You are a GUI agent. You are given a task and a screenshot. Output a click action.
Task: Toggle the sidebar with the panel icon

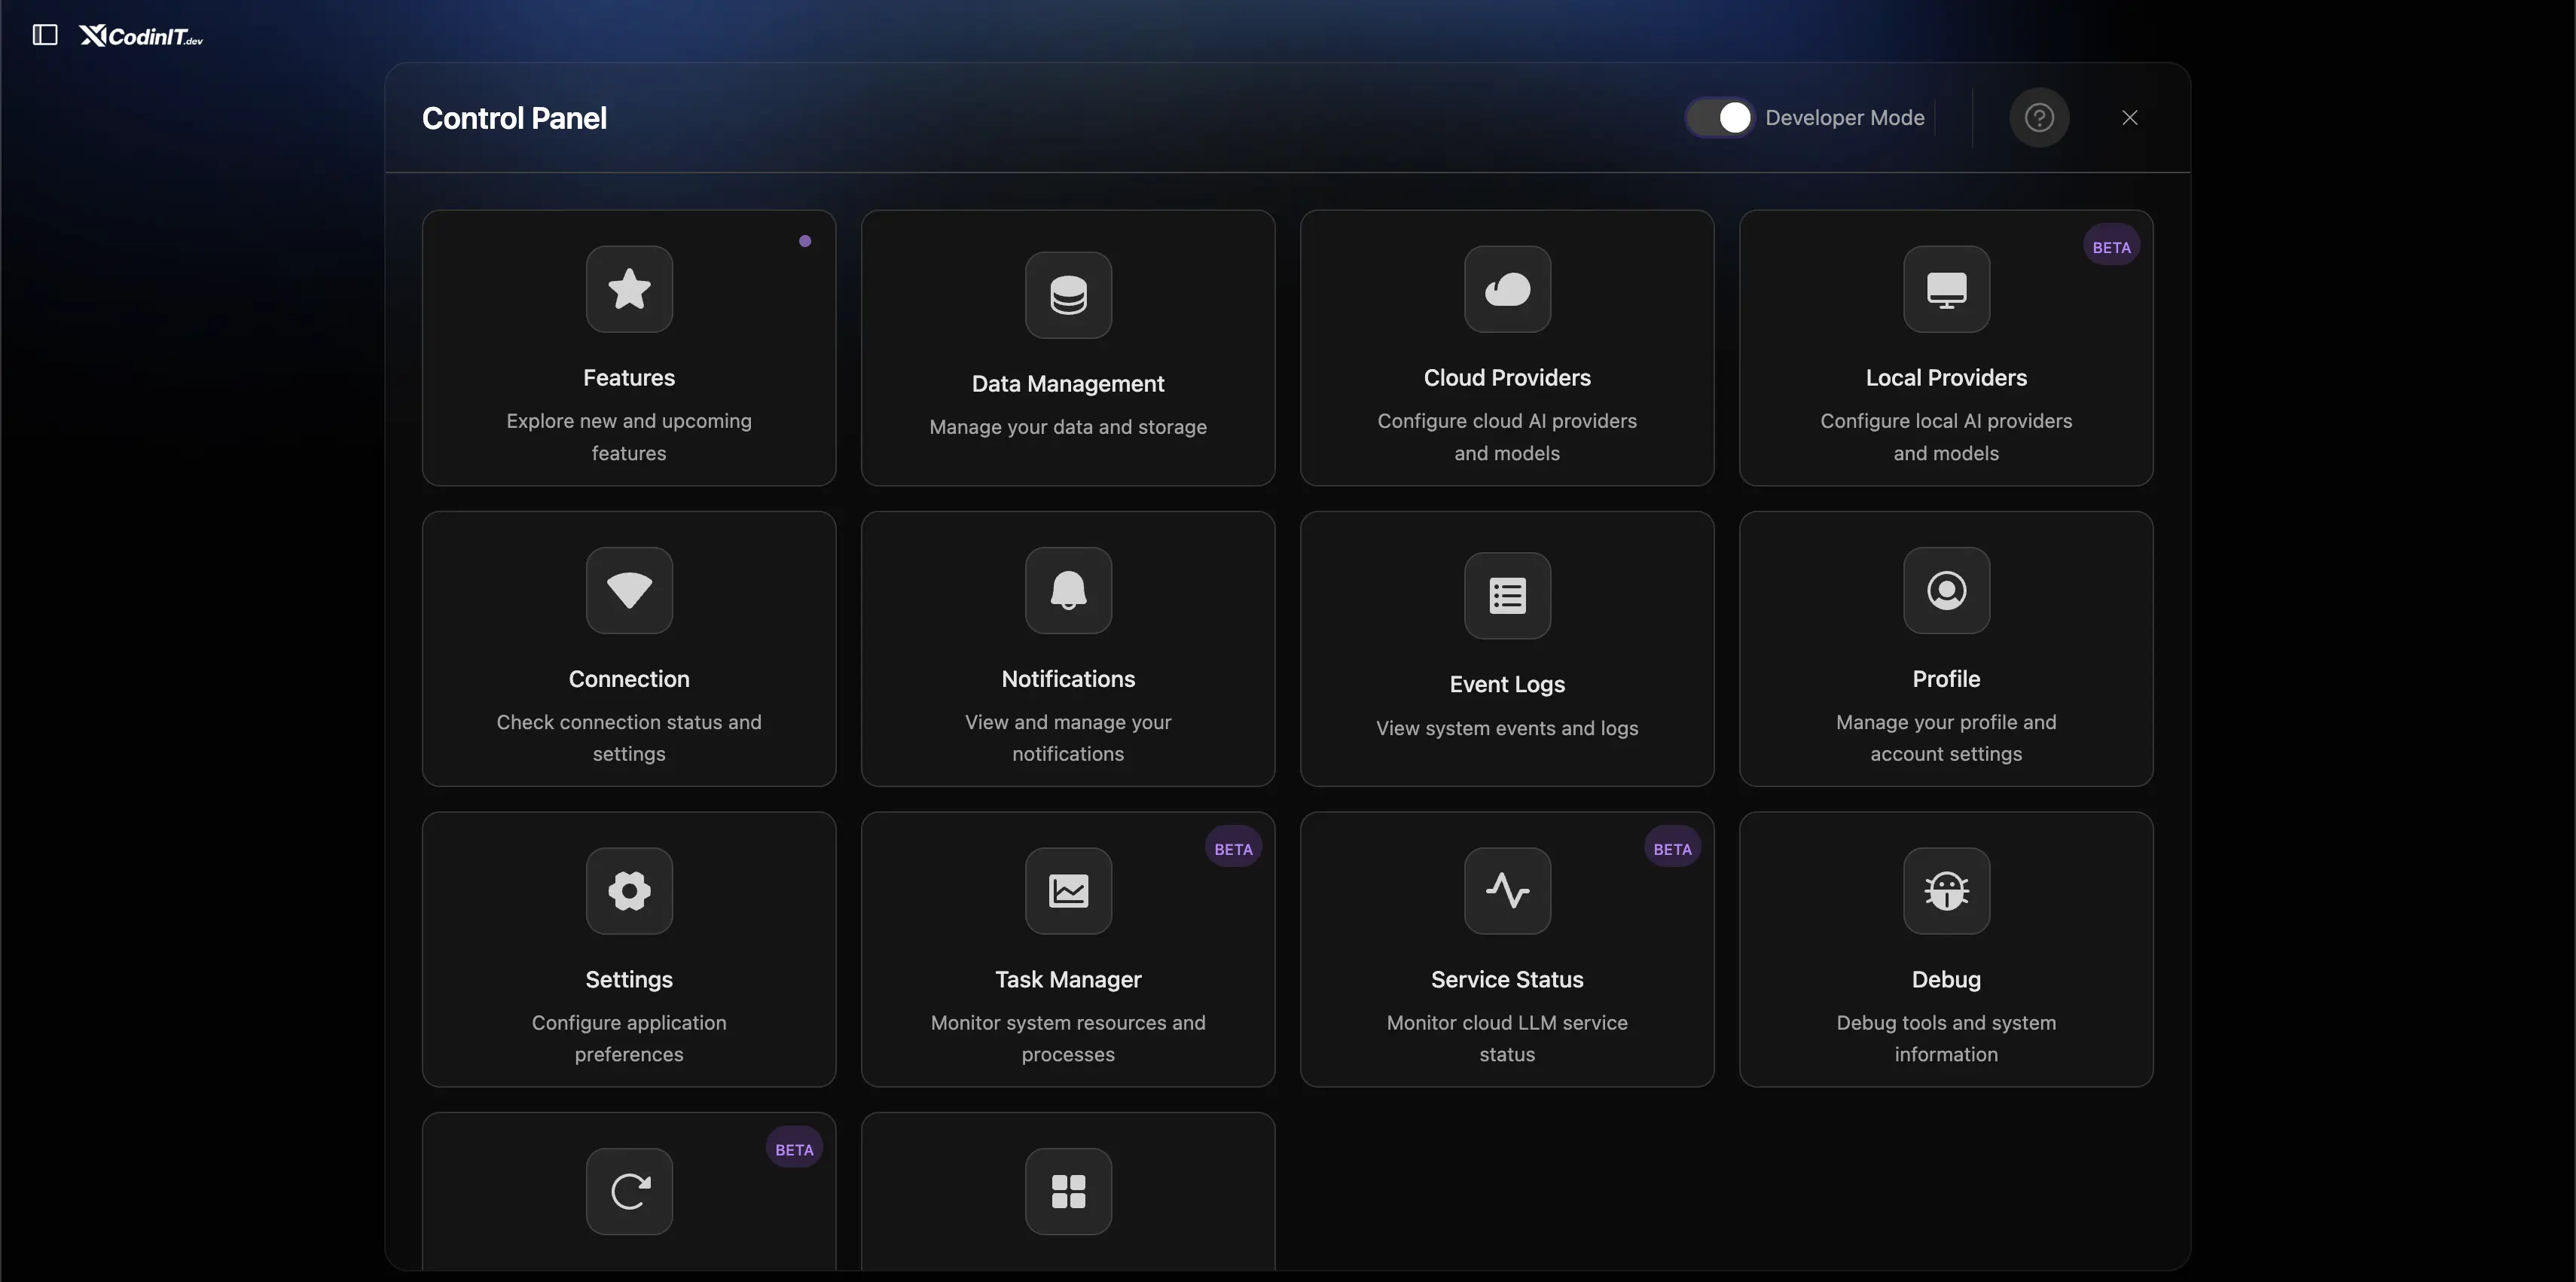point(45,34)
